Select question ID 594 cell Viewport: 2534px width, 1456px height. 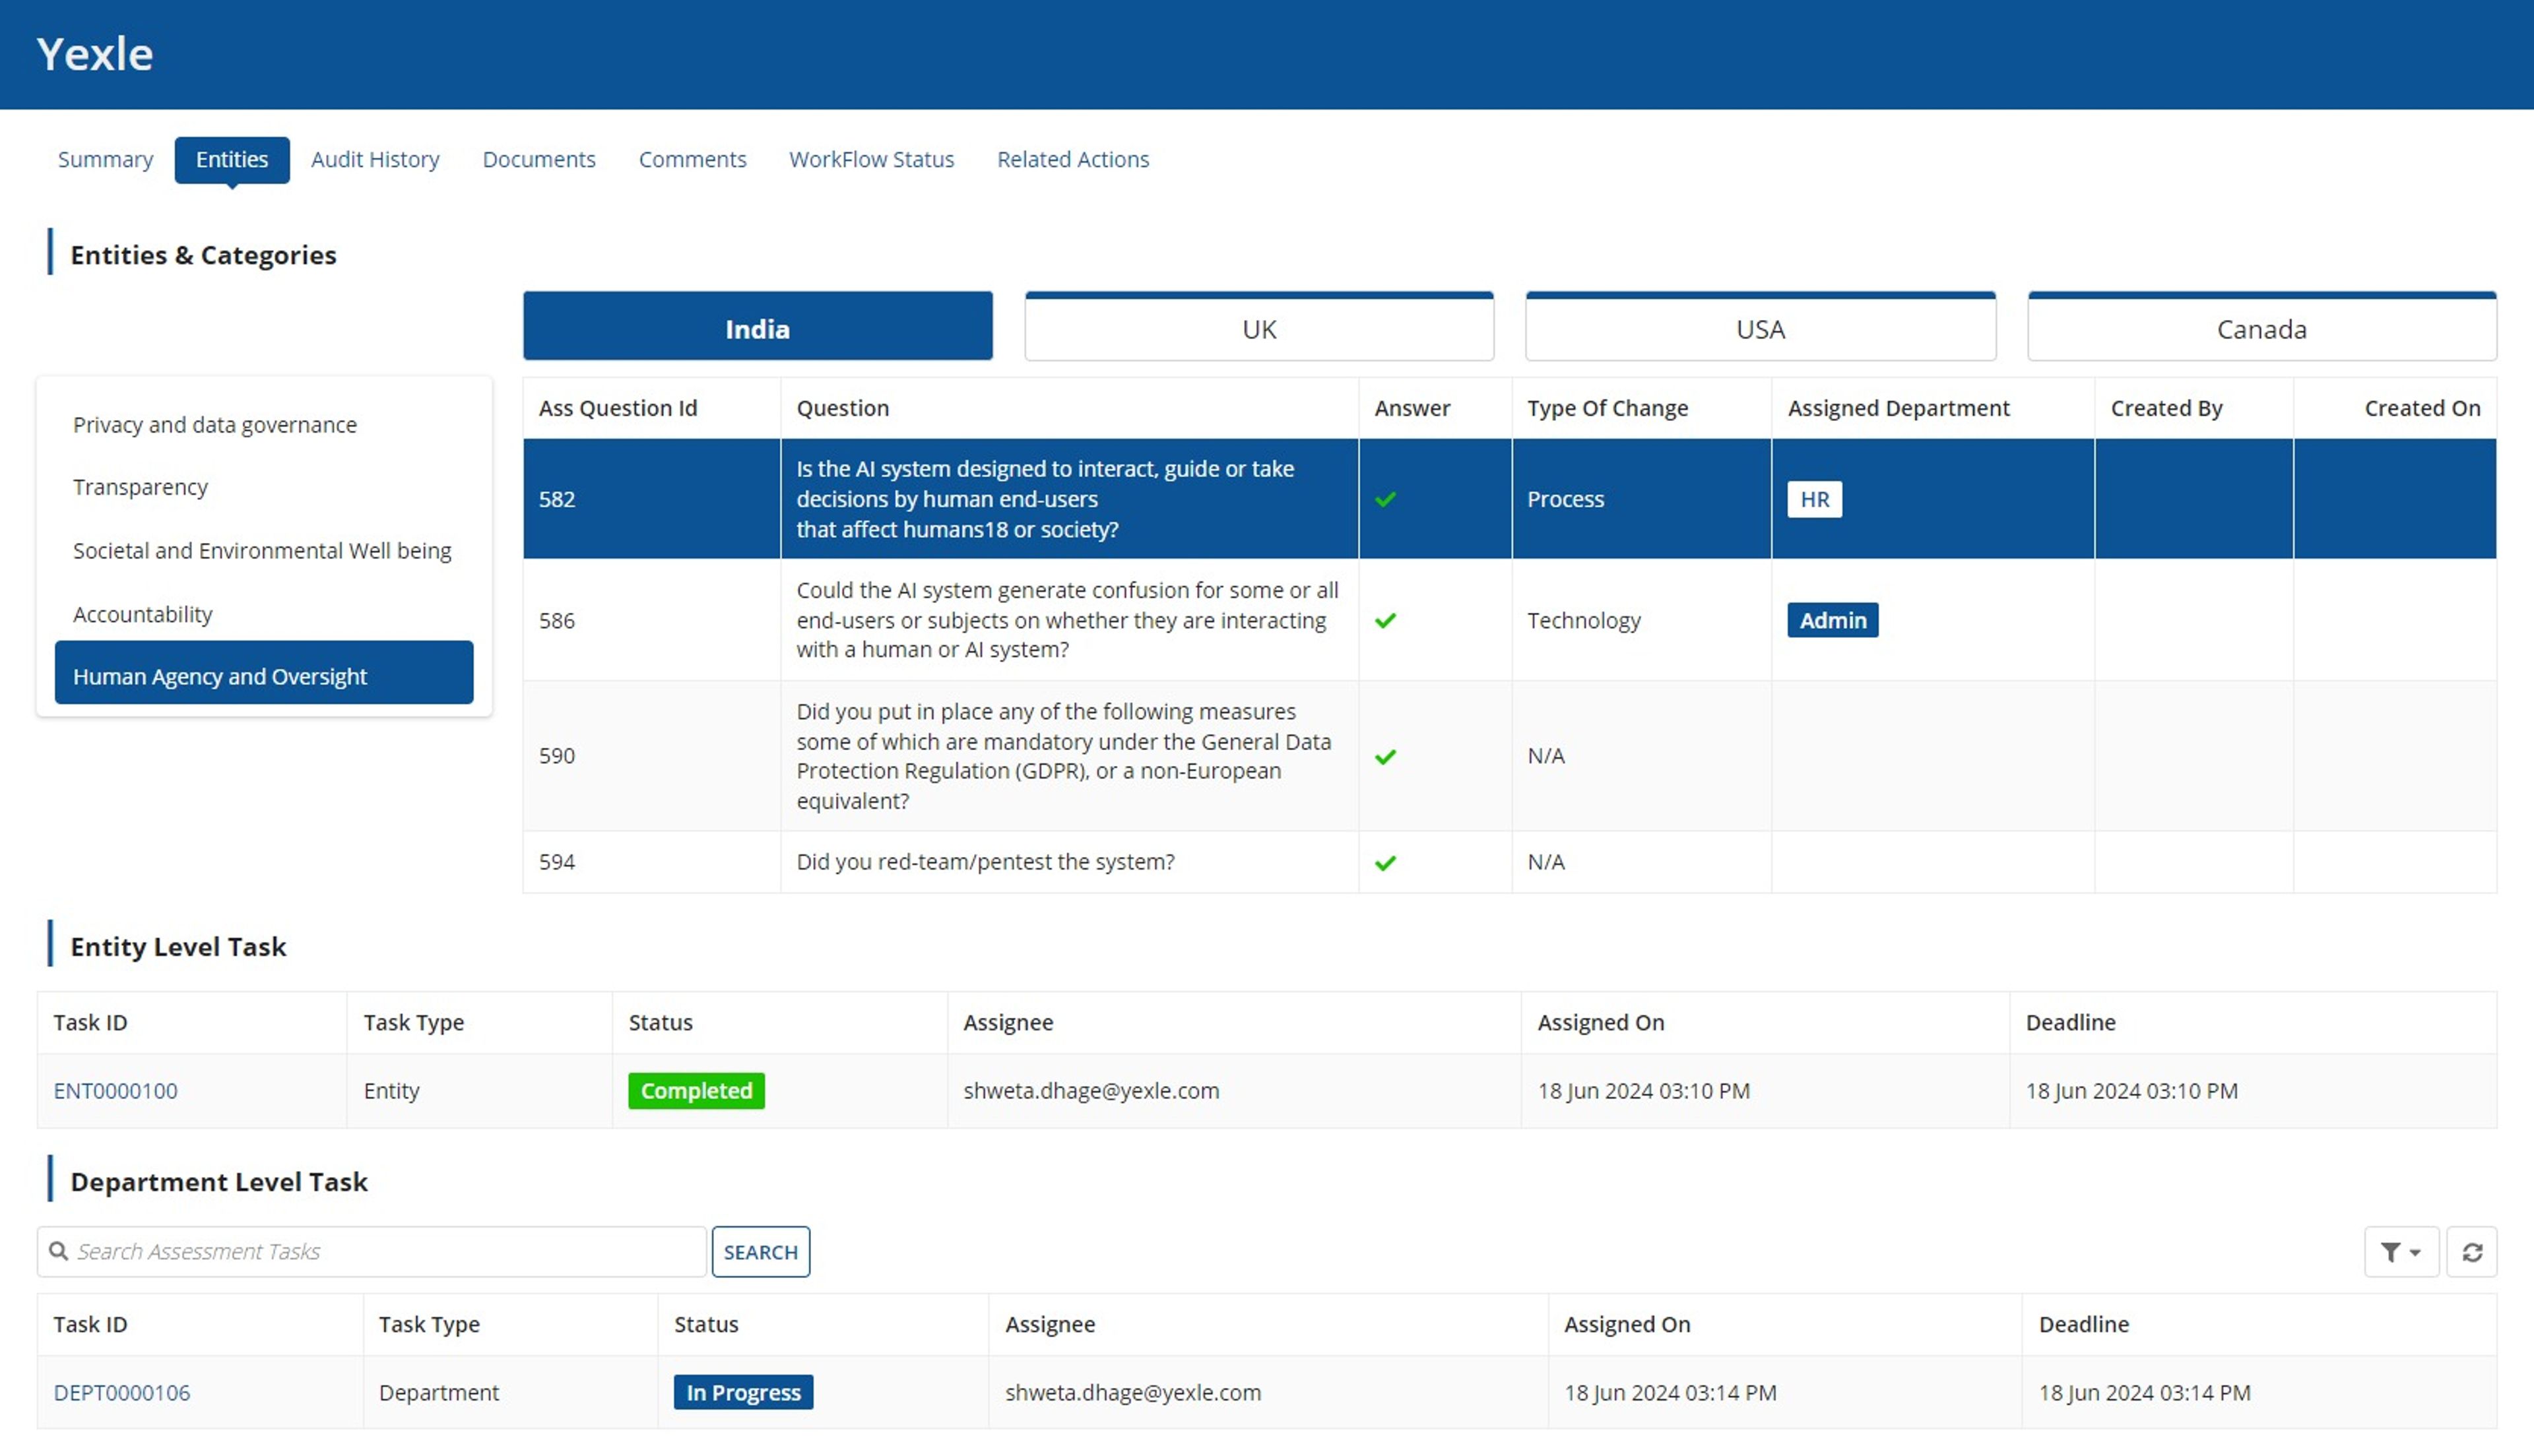coord(652,862)
